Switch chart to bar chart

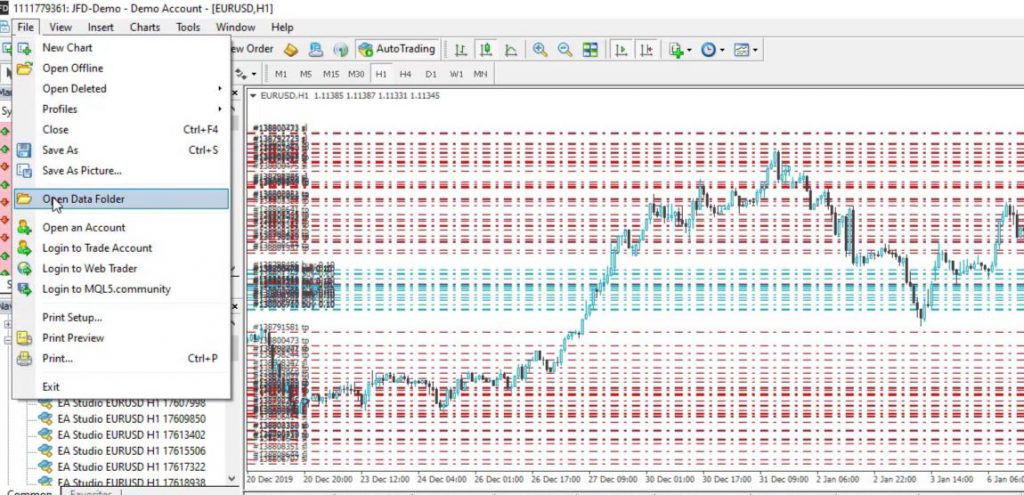point(461,50)
